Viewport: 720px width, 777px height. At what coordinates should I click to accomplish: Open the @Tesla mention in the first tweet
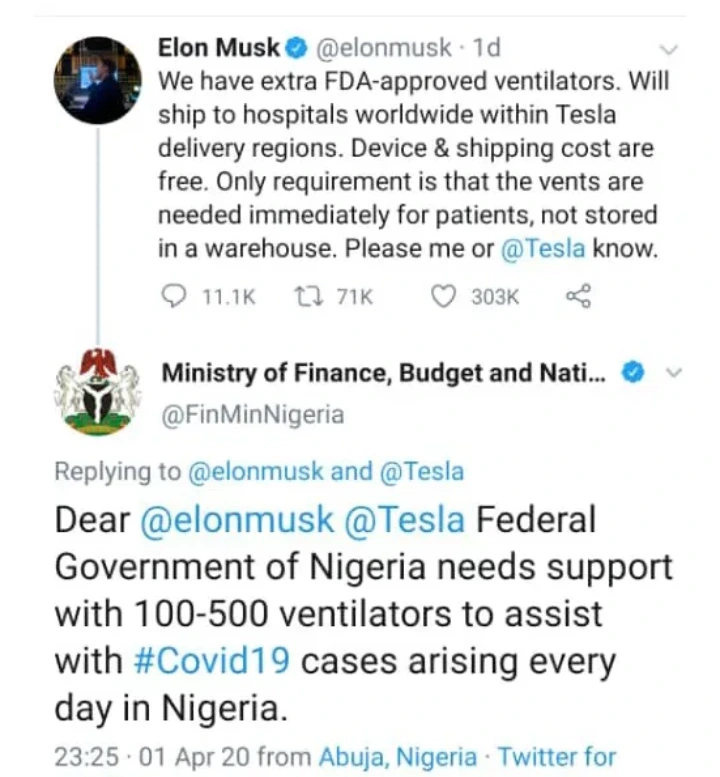543,249
